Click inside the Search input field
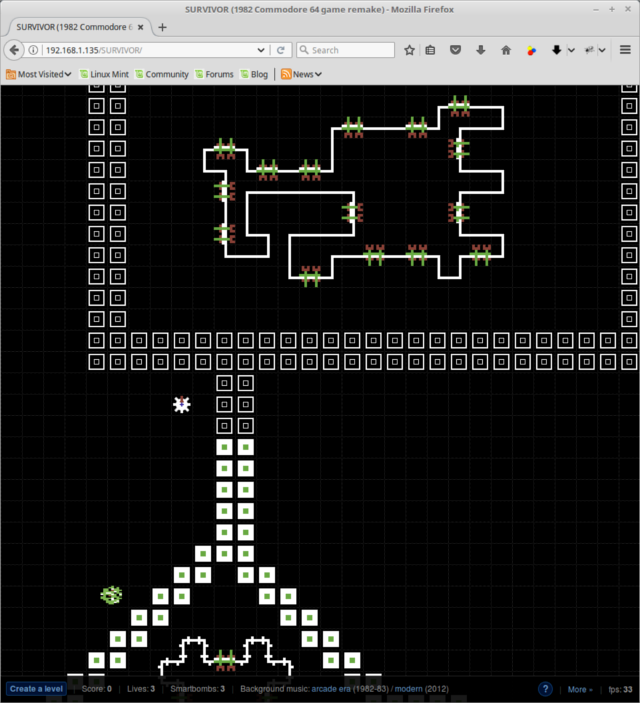The image size is (640, 703). click(350, 50)
